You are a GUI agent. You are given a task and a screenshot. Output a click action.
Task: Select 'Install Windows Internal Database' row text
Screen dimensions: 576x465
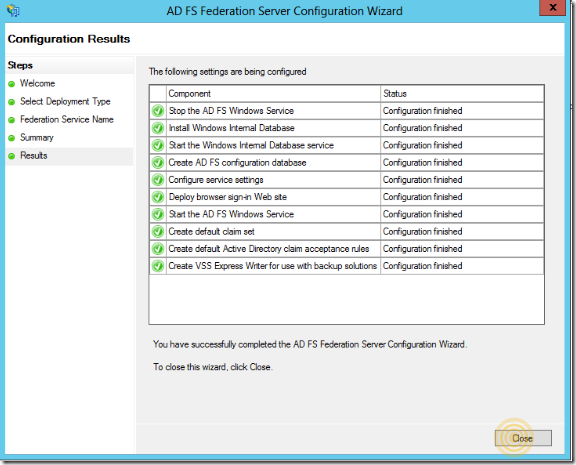point(231,128)
